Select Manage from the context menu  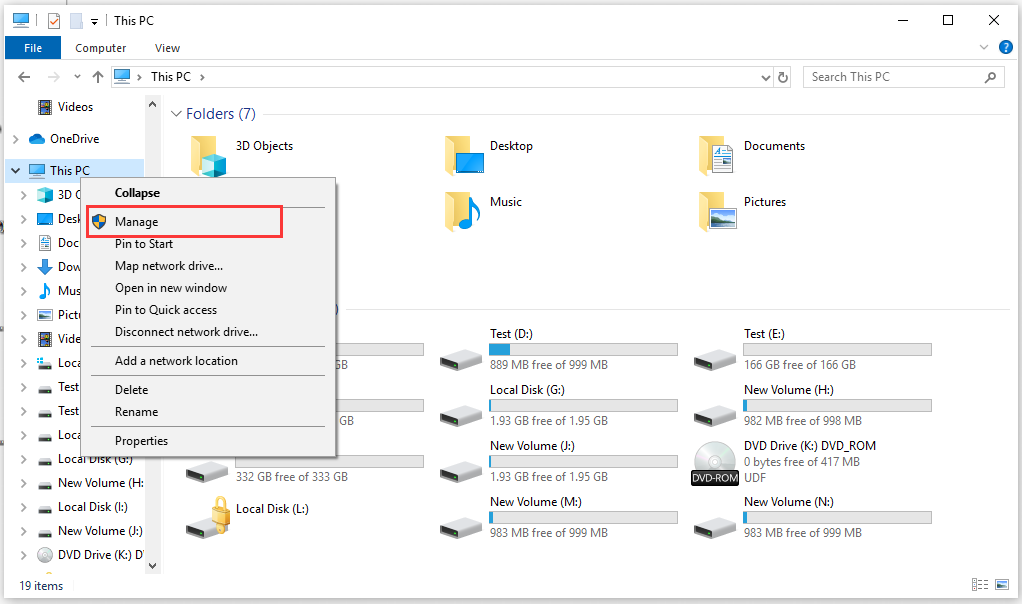[136, 222]
